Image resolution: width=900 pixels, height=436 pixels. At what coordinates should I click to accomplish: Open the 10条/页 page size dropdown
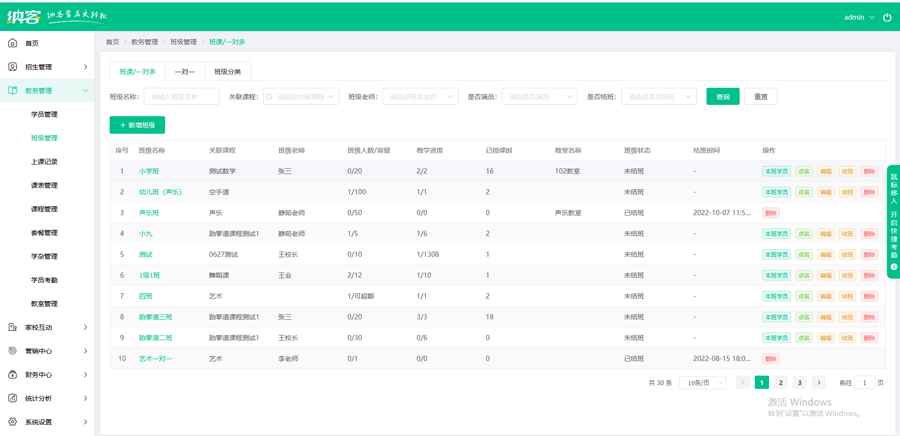click(x=703, y=383)
